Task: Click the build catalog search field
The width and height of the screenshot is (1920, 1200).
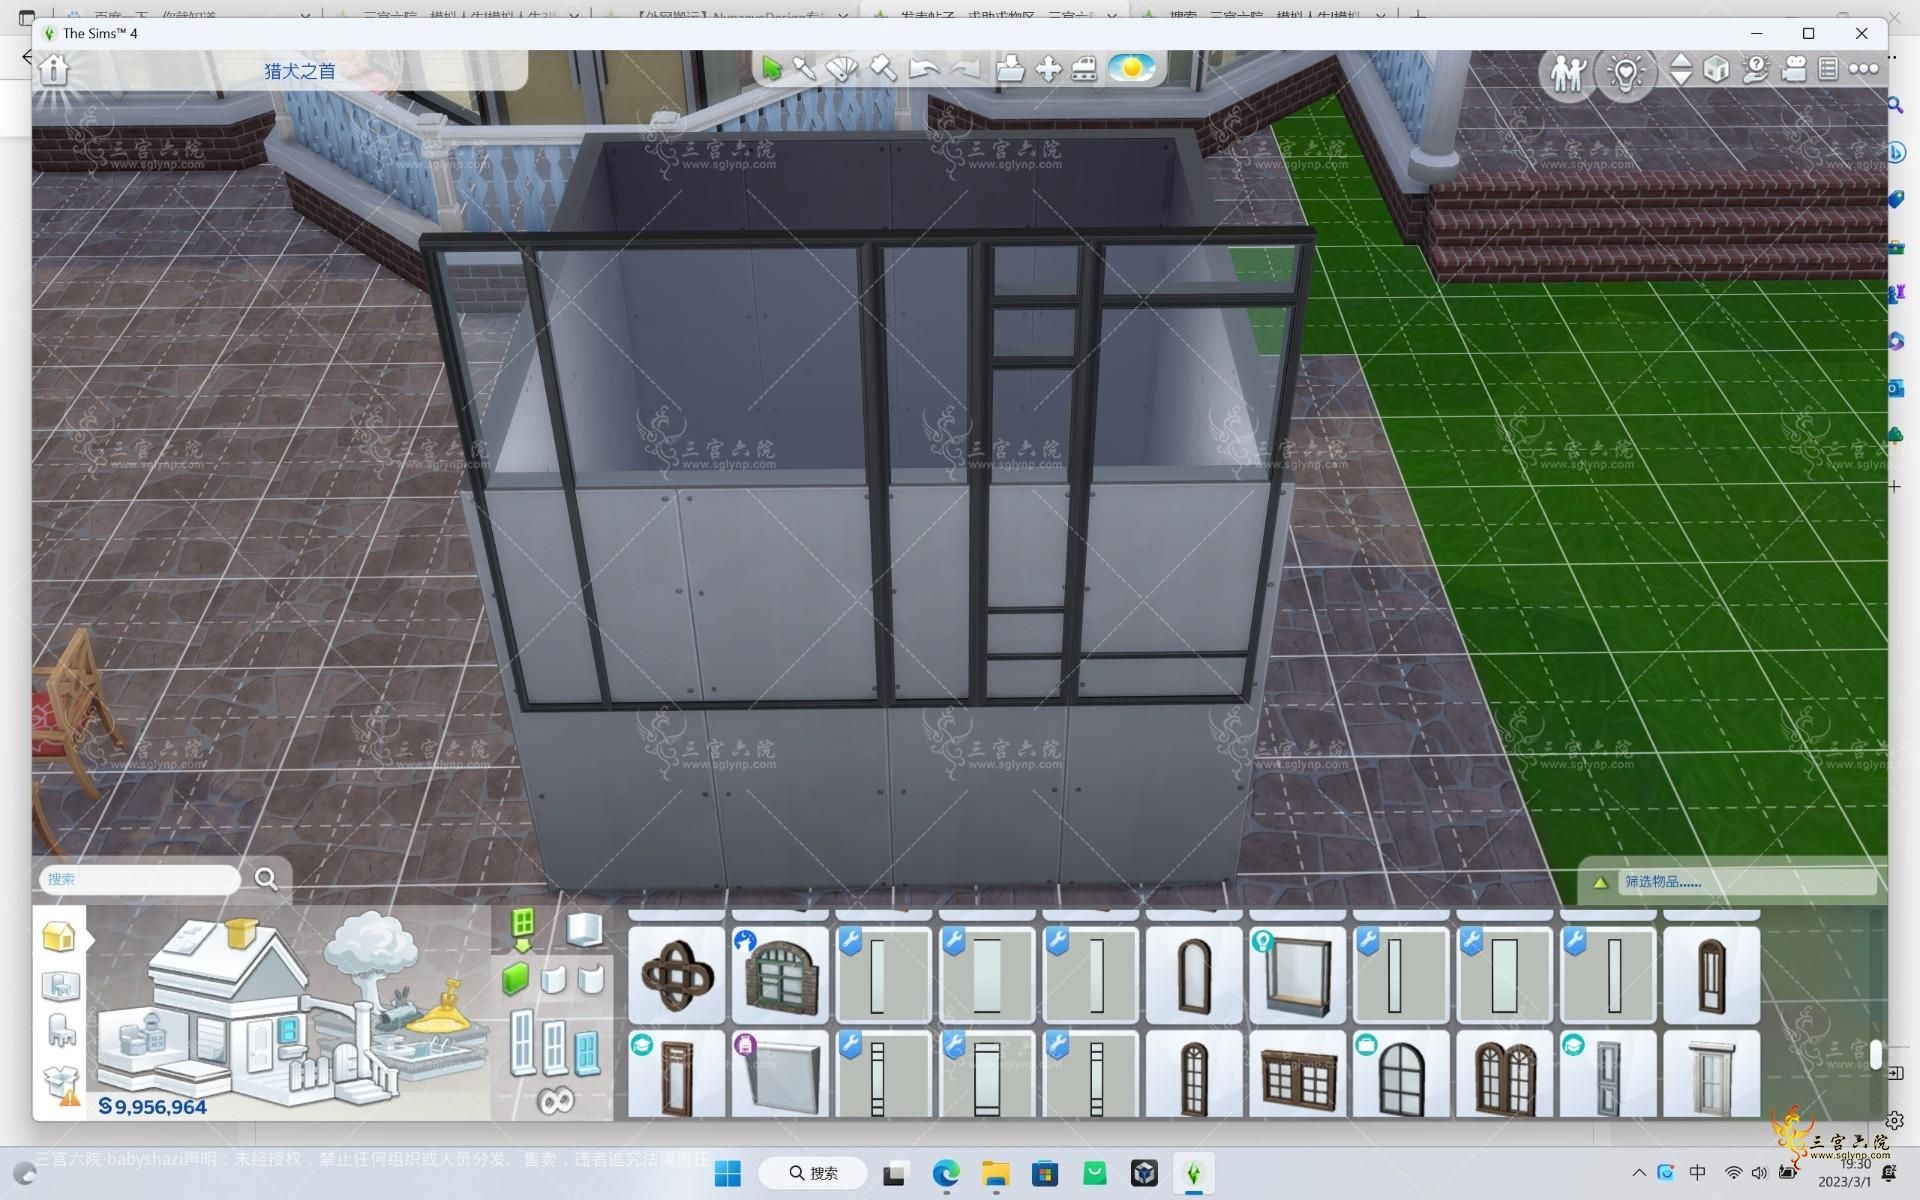Action: 140,879
